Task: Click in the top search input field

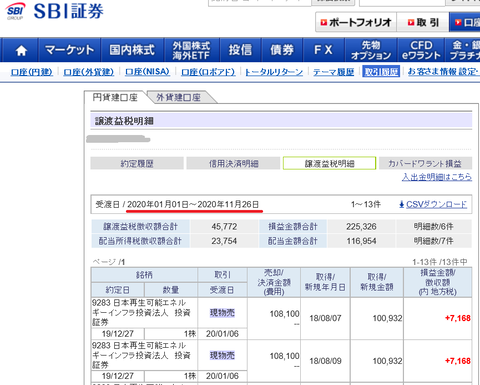Action: [x=260, y=3]
